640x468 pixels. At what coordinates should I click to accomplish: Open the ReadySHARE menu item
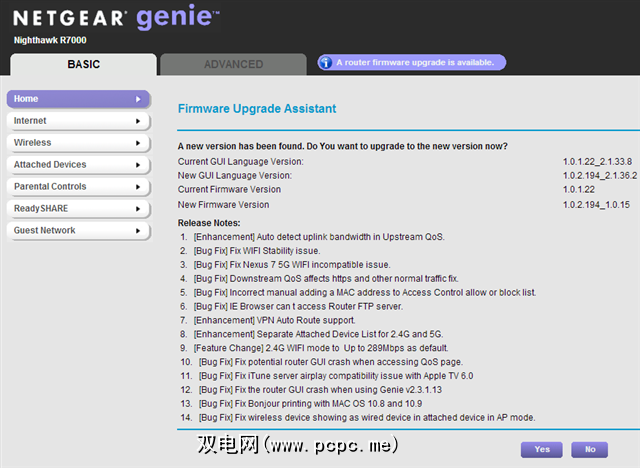[78, 208]
